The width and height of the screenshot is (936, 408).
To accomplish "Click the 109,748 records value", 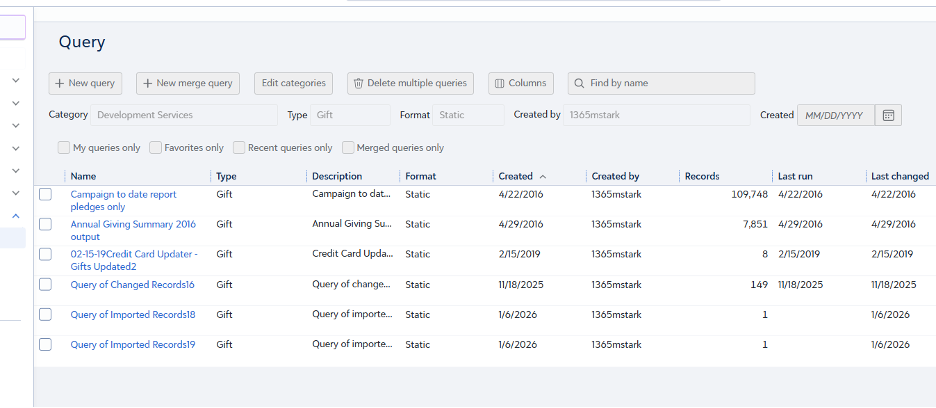I will [749, 194].
